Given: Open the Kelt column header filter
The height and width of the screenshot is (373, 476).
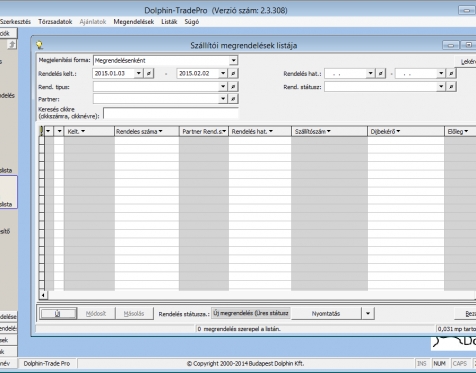Looking at the screenshot, I should tap(83, 131).
